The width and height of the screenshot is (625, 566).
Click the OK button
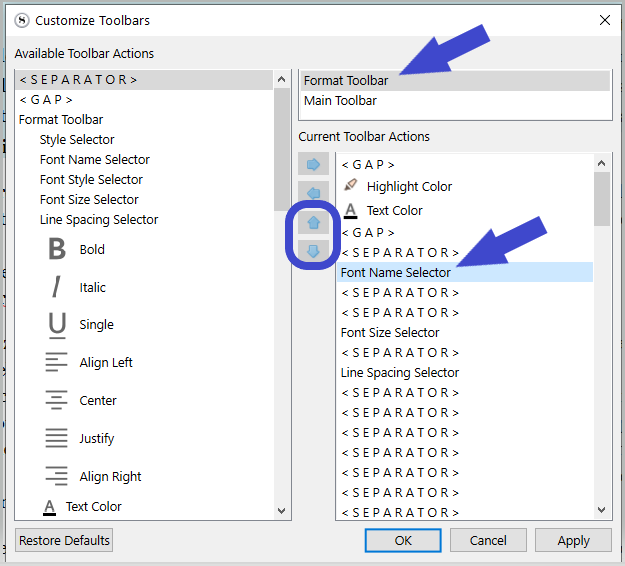click(x=403, y=540)
